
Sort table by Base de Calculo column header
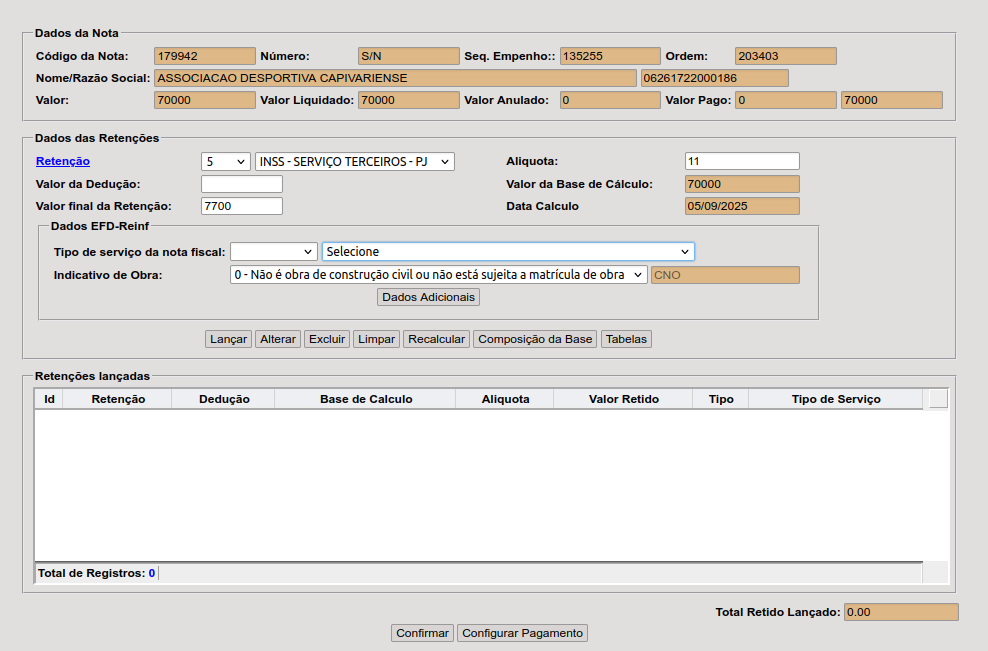[366, 399]
